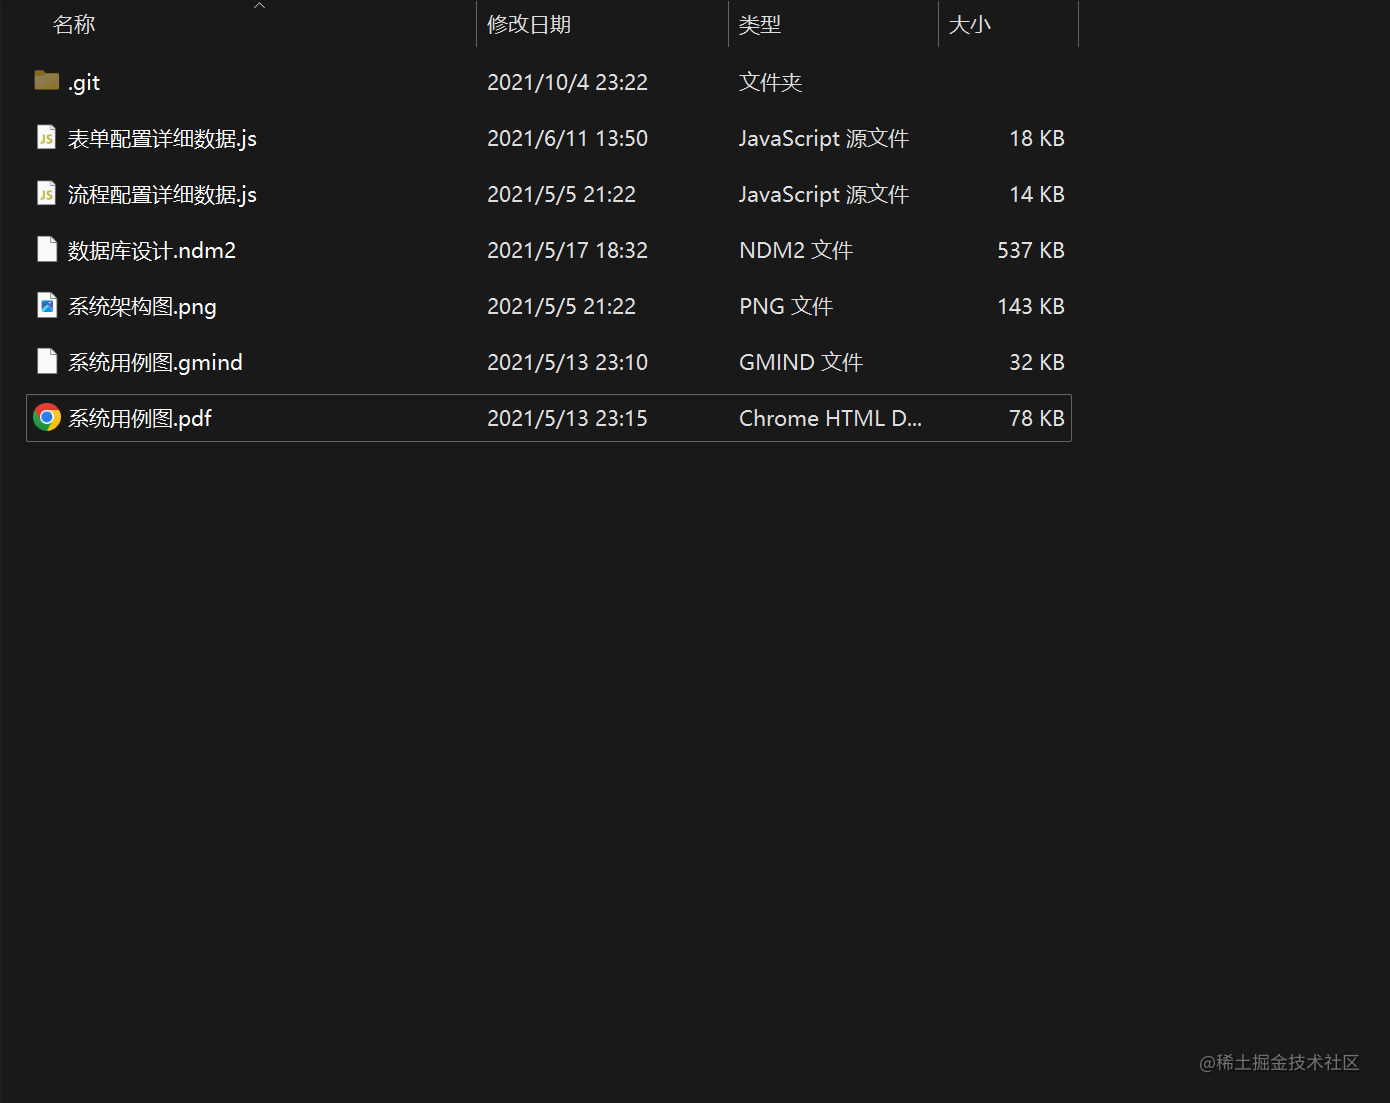Click date 2021/5/13 23:10
The image size is (1390, 1103).
point(567,362)
